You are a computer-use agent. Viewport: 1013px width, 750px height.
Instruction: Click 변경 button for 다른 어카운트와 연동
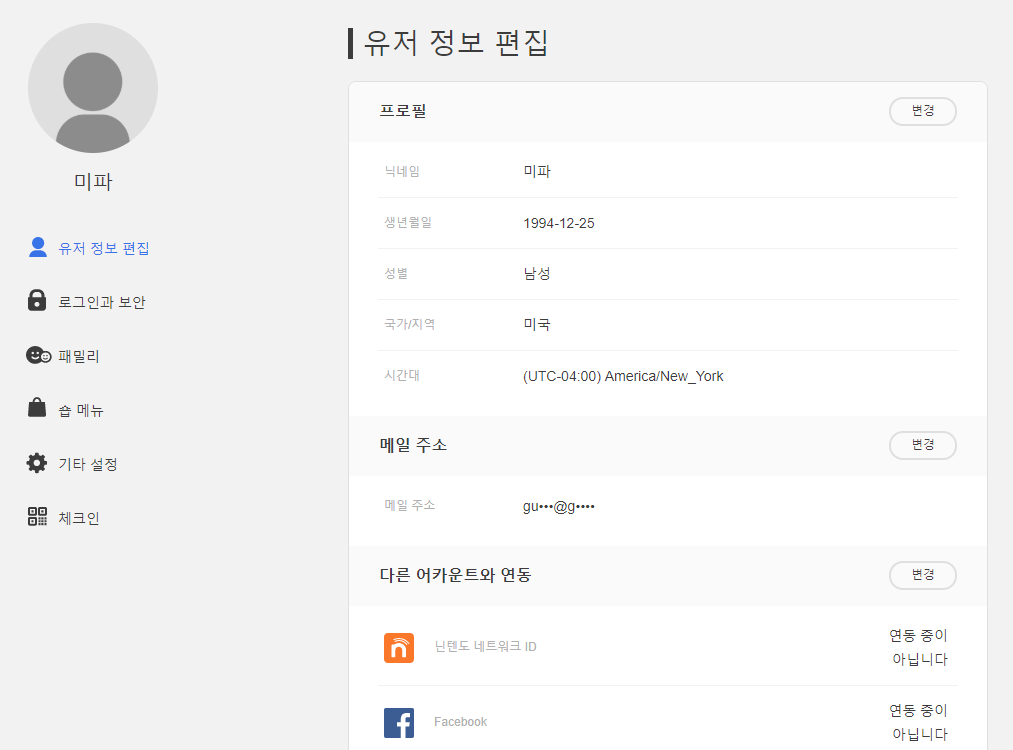923,575
